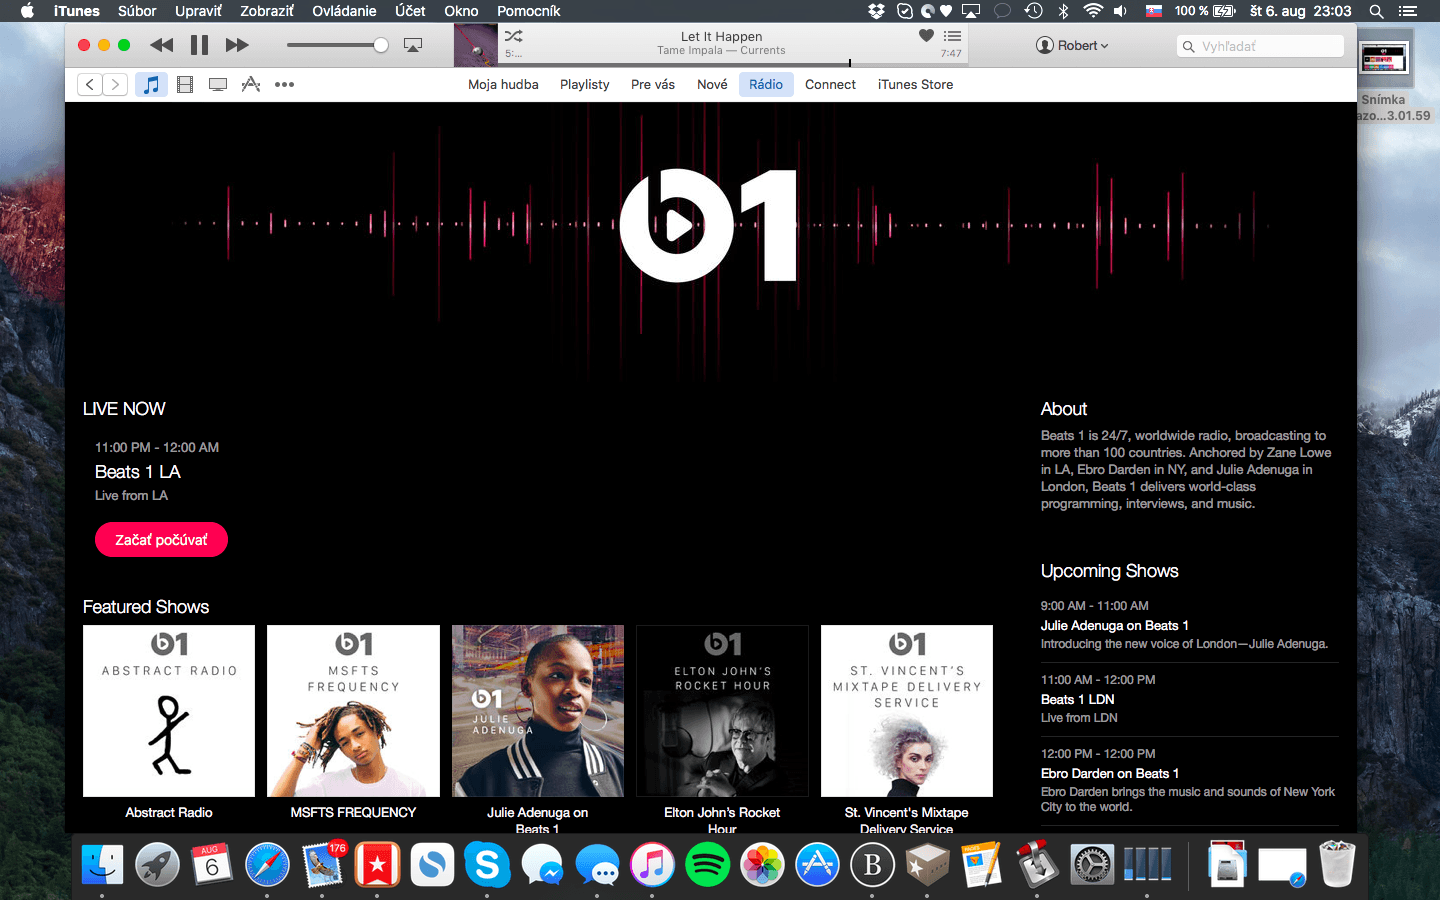
Task: Open the TV Shows library view
Action: [218, 85]
